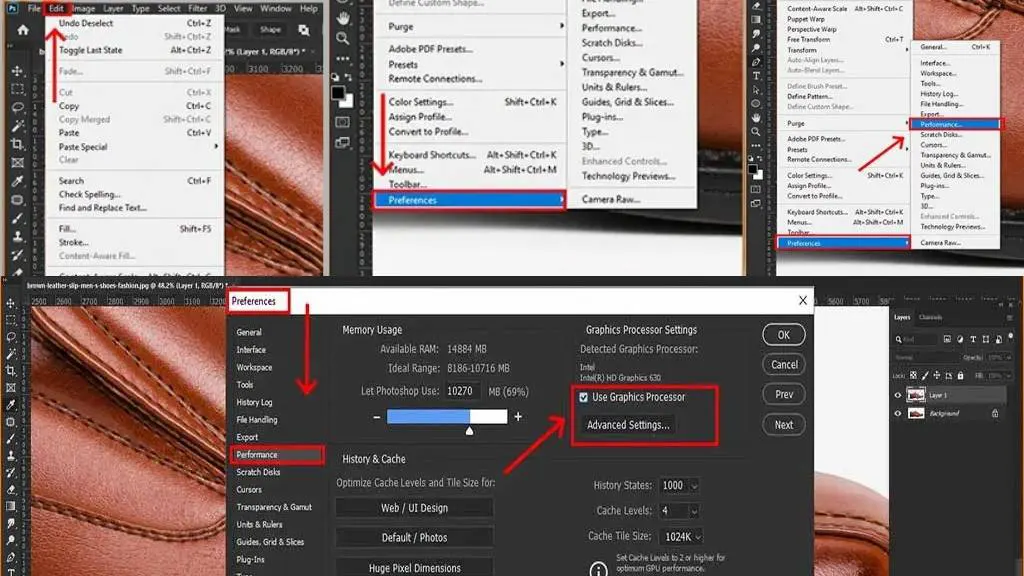The height and width of the screenshot is (576, 1024).
Task: Click foreground color swatch in top-middle panel
Action: coord(338,93)
